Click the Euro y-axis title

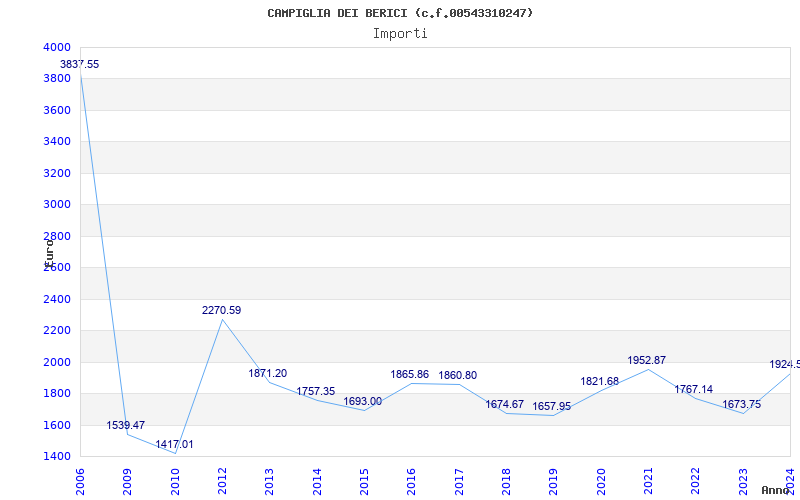click(x=49, y=252)
